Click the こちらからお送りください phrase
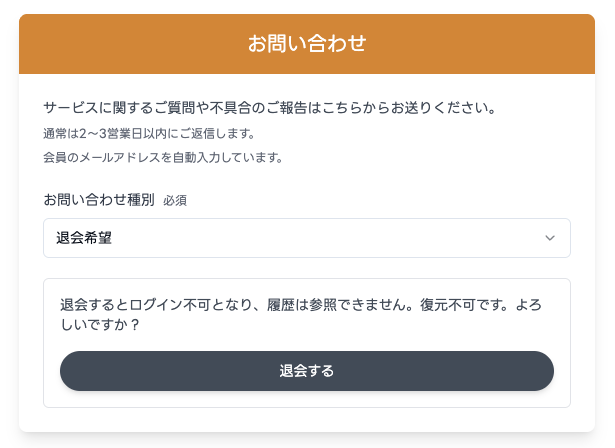 (404, 107)
